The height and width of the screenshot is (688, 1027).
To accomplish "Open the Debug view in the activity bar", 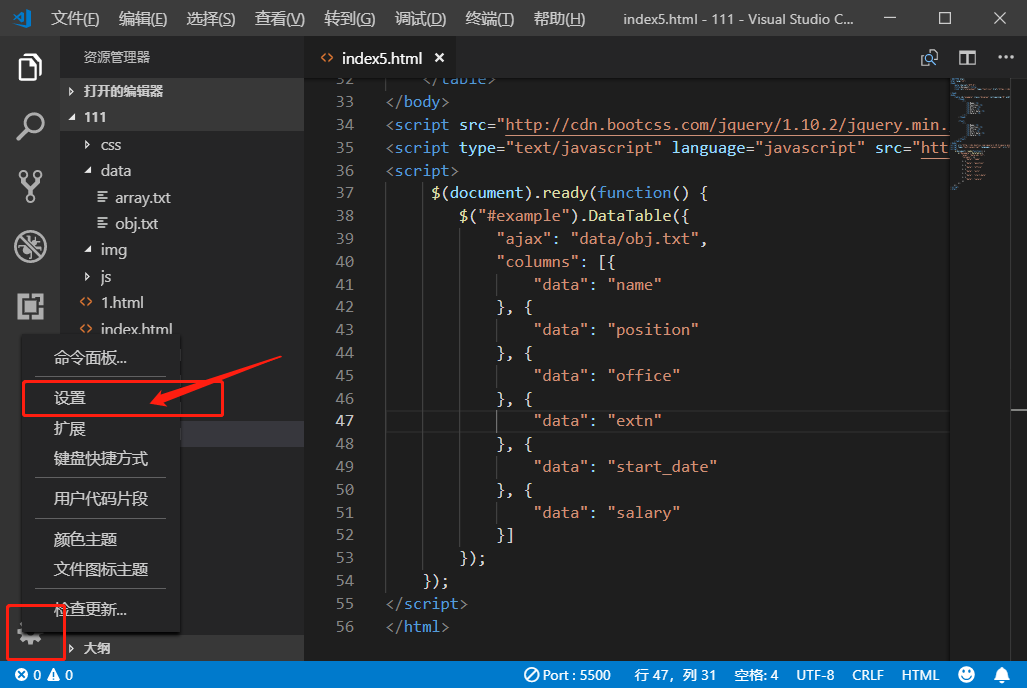I will click(29, 246).
